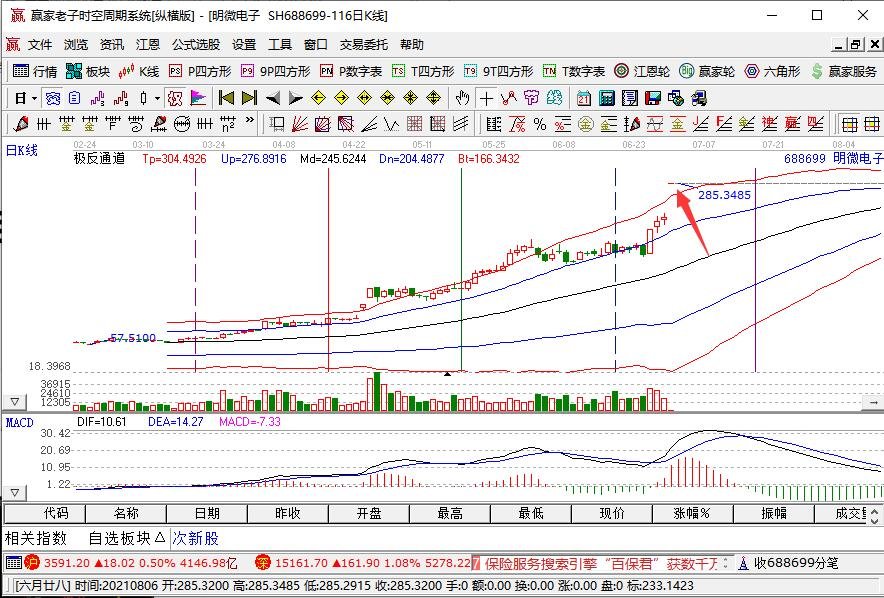This screenshot has height=598, width=884.
Task: Open the calendar icon showing 21
Action: [x=584, y=99]
